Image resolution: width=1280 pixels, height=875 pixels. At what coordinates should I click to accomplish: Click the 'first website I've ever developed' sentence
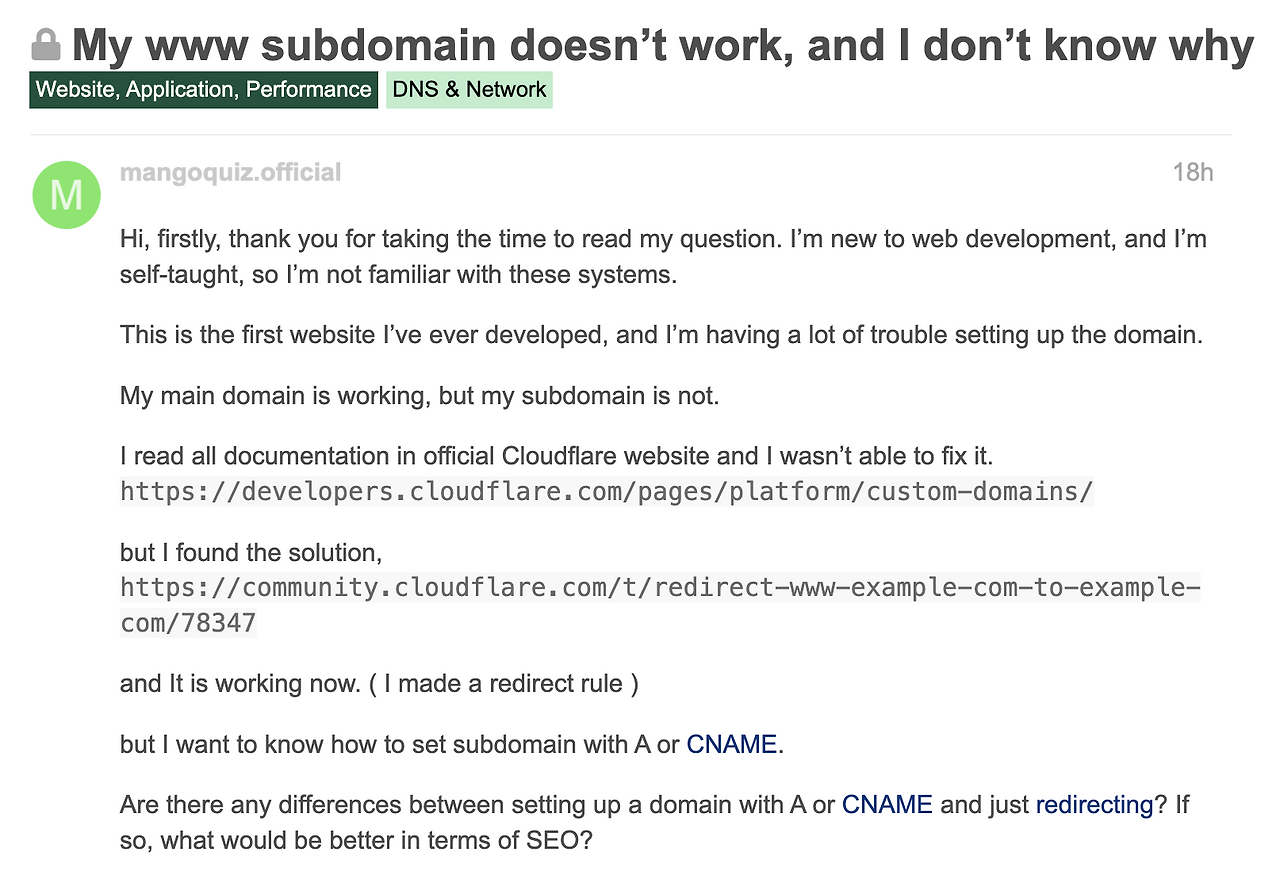pos(660,334)
